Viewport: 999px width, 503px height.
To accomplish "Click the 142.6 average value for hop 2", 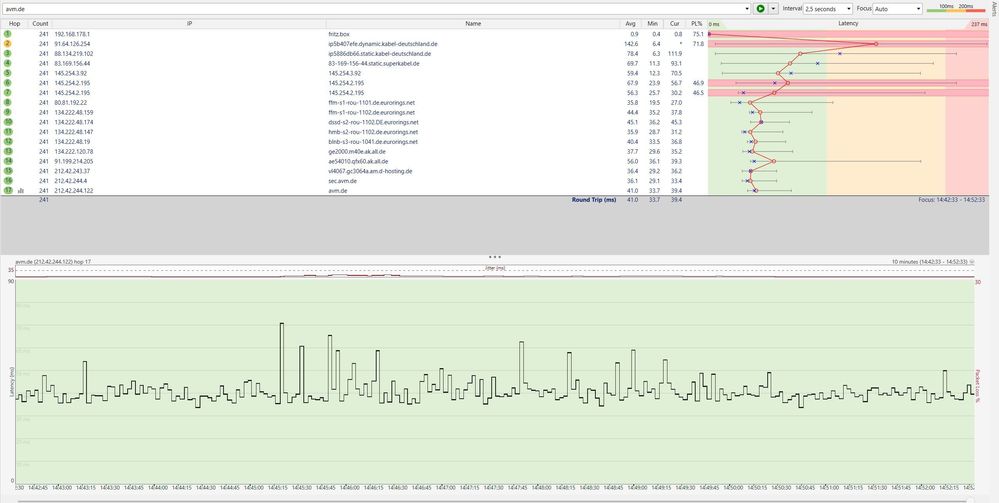I will pyautogui.click(x=631, y=43).
